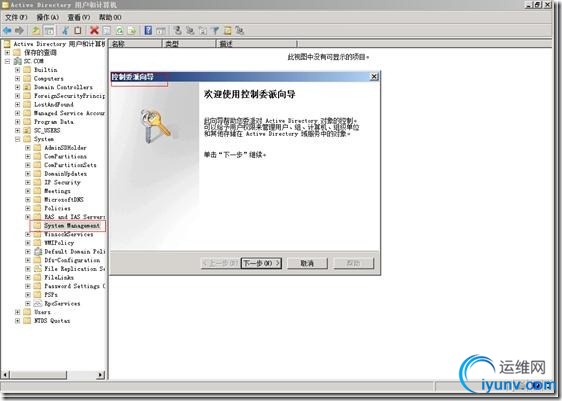This screenshot has height=401, width=562.
Task: Click the Export list icon
Action: tap(132, 31)
